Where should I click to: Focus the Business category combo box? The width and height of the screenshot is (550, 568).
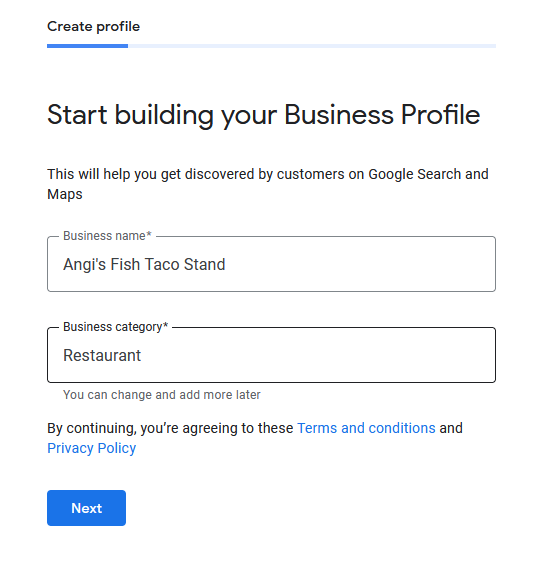271,355
